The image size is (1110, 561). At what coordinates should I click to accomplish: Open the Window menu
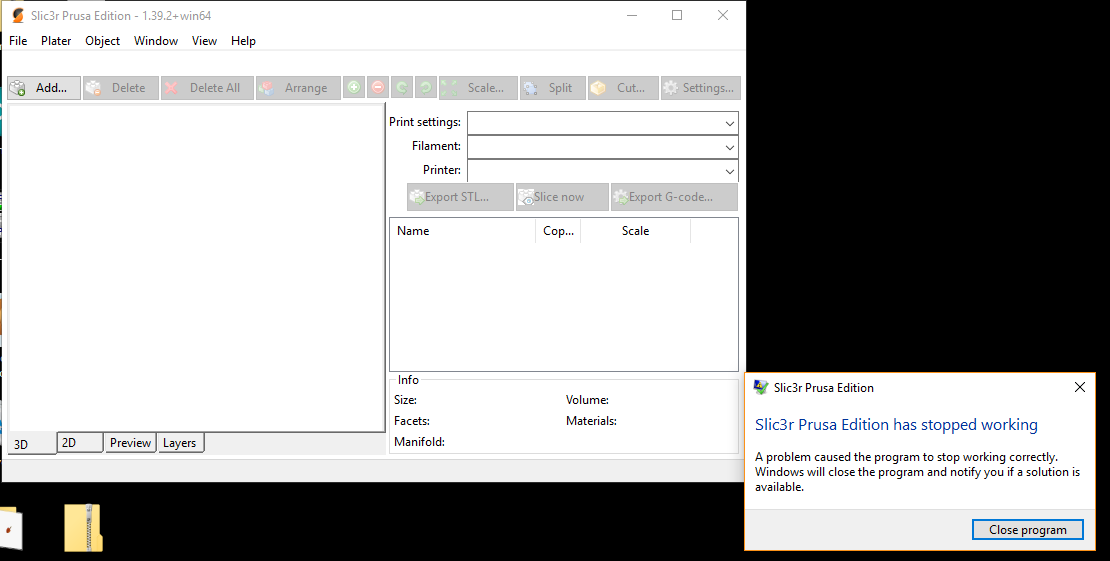[x=156, y=41]
